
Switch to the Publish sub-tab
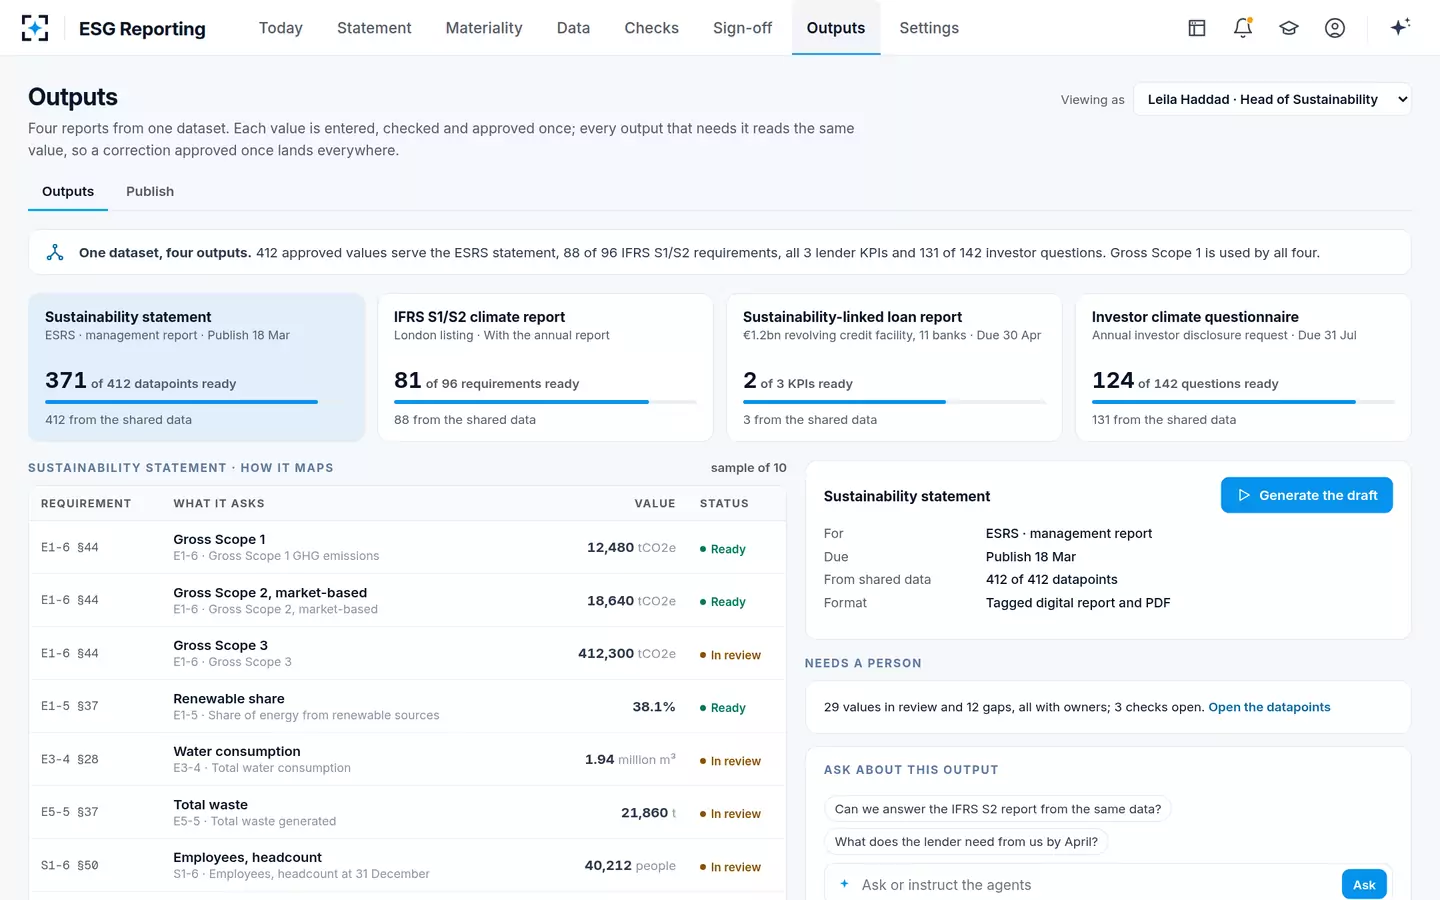(x=150, y=191)
